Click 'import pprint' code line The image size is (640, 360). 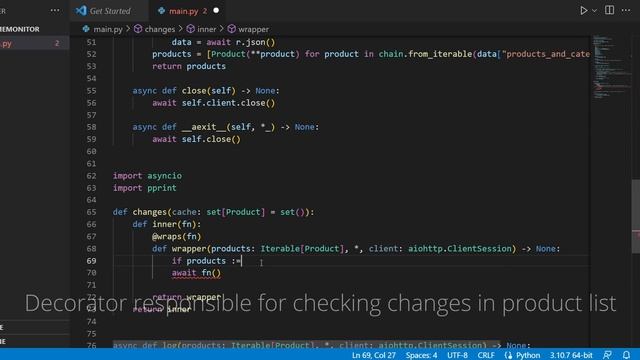point(144,188)
